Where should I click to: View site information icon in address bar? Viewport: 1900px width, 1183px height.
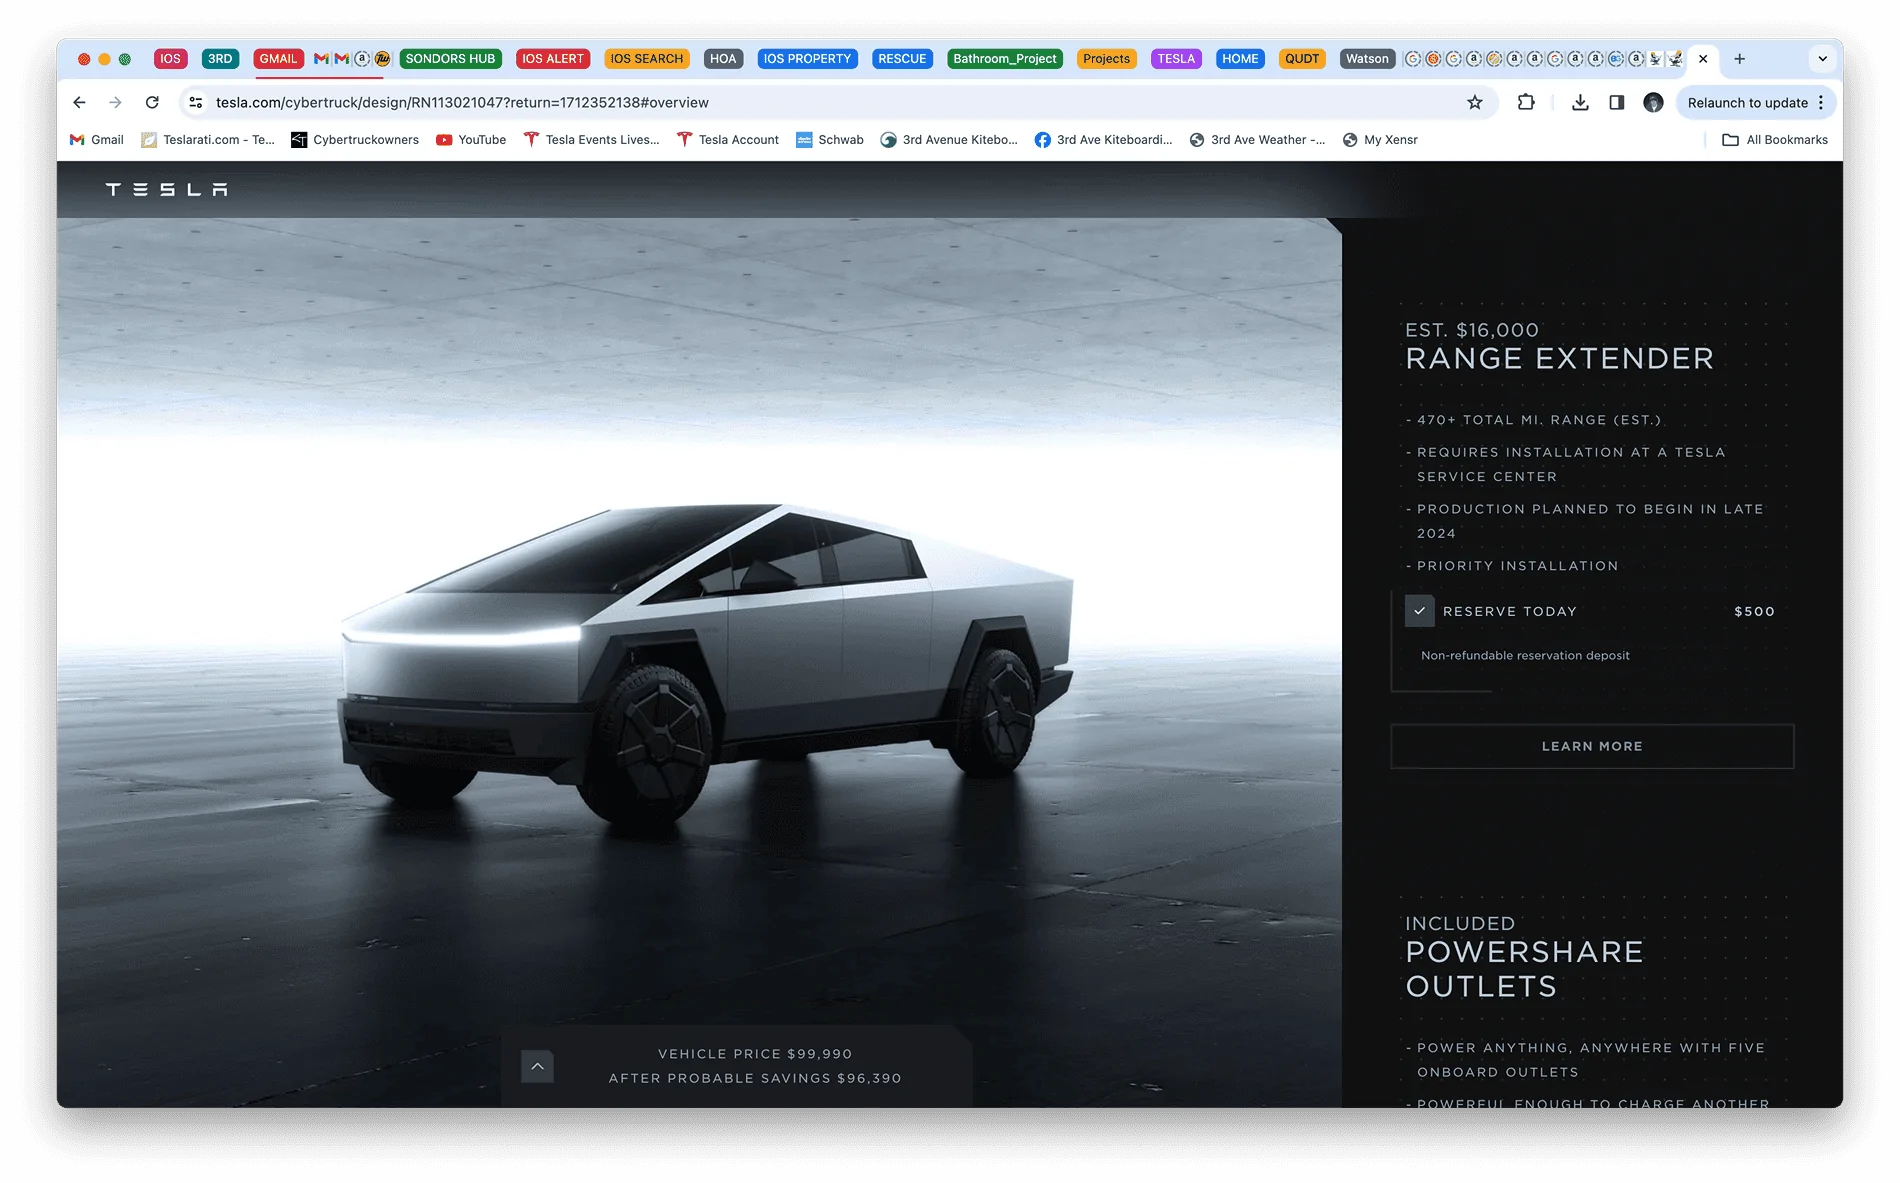196,102
